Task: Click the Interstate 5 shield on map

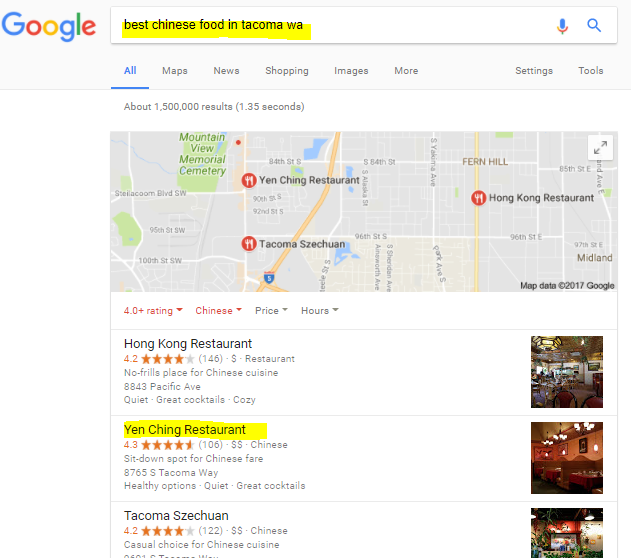Action: (269, 278)
